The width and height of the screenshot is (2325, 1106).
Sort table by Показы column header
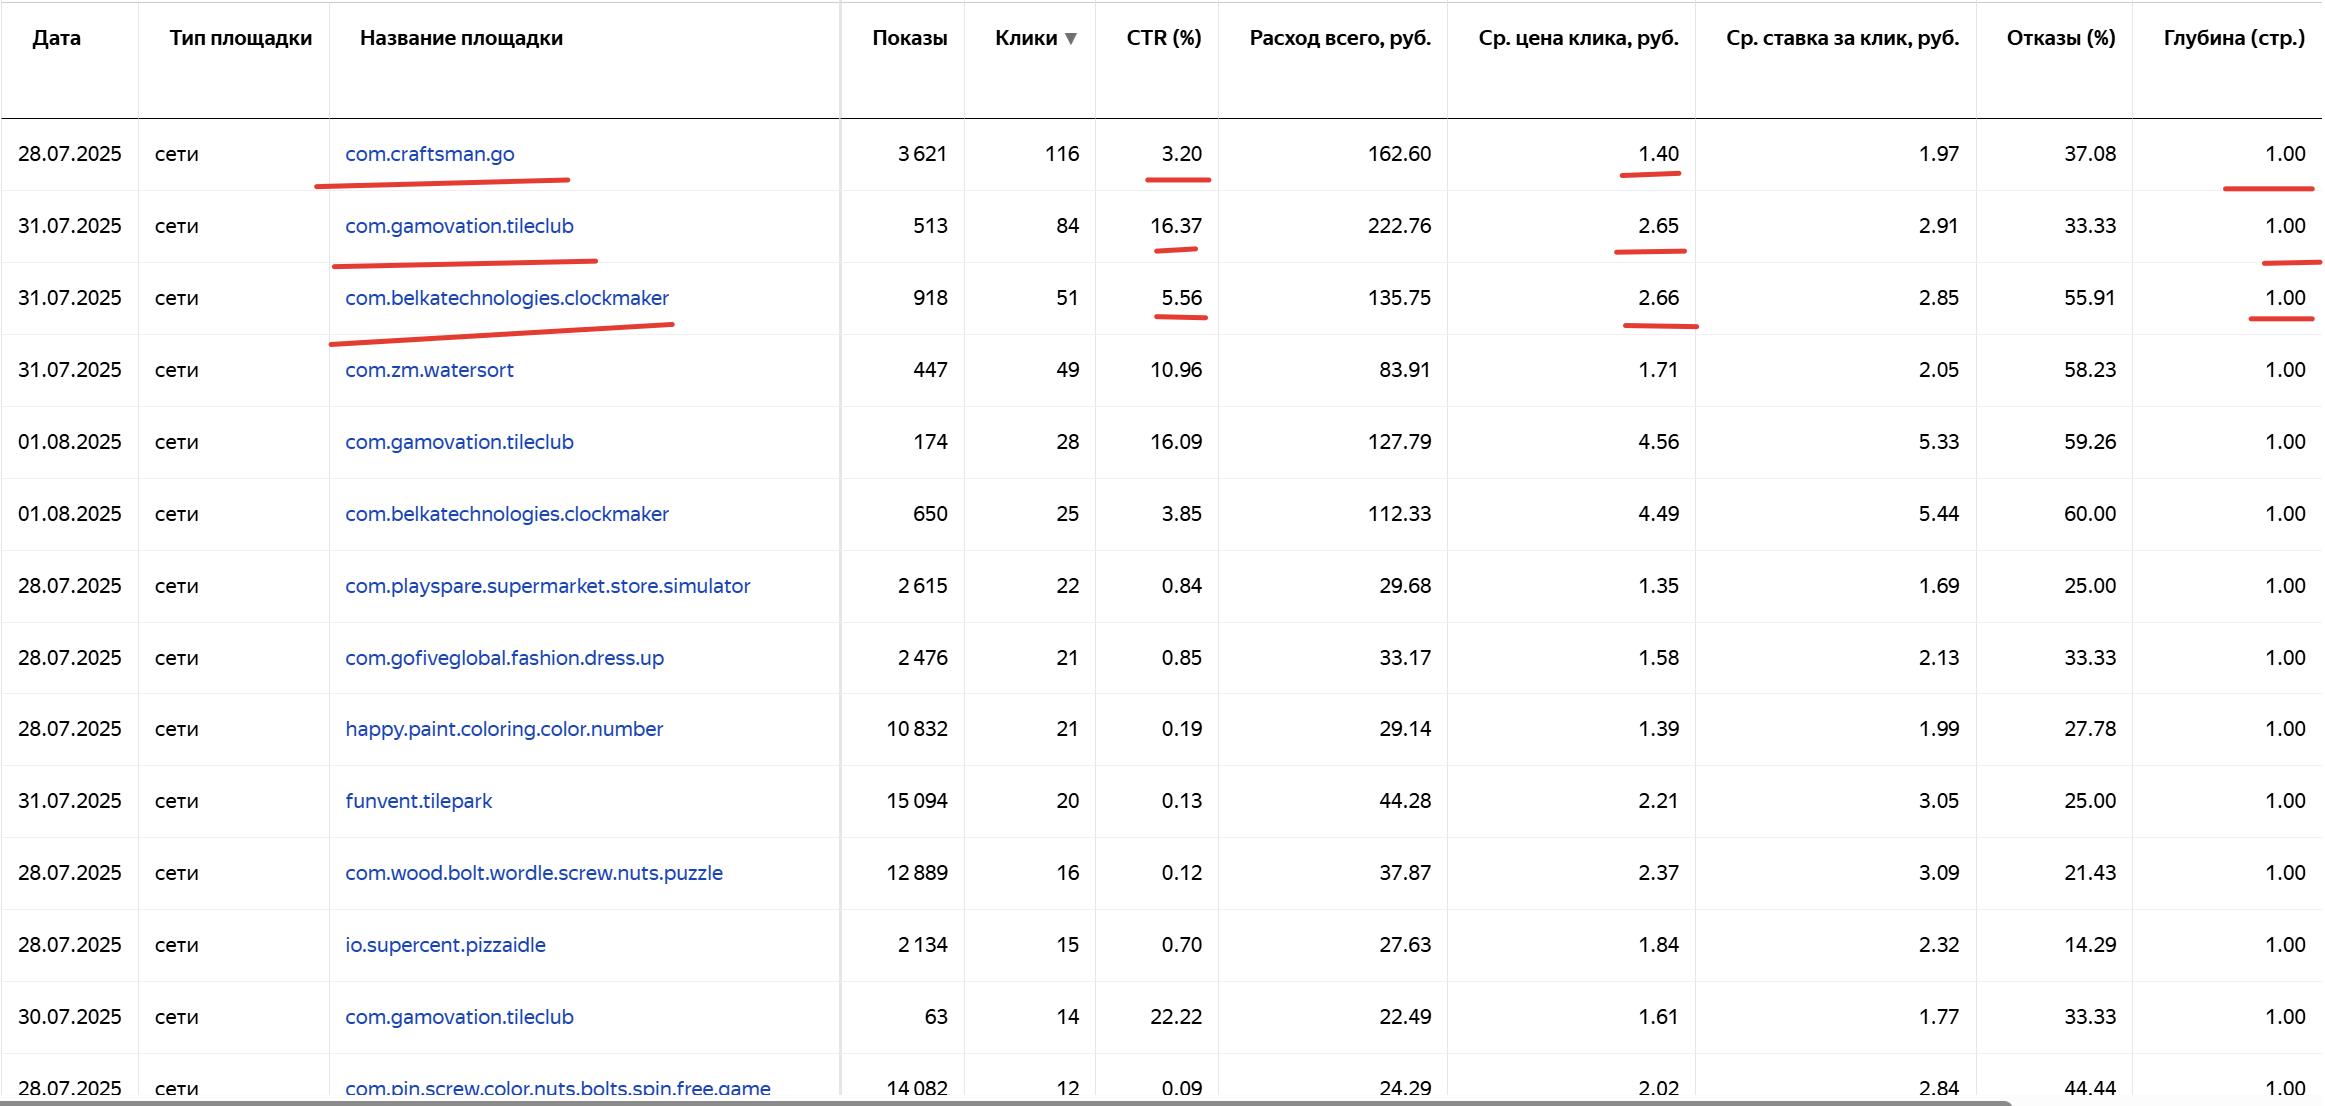pos(909,38)
